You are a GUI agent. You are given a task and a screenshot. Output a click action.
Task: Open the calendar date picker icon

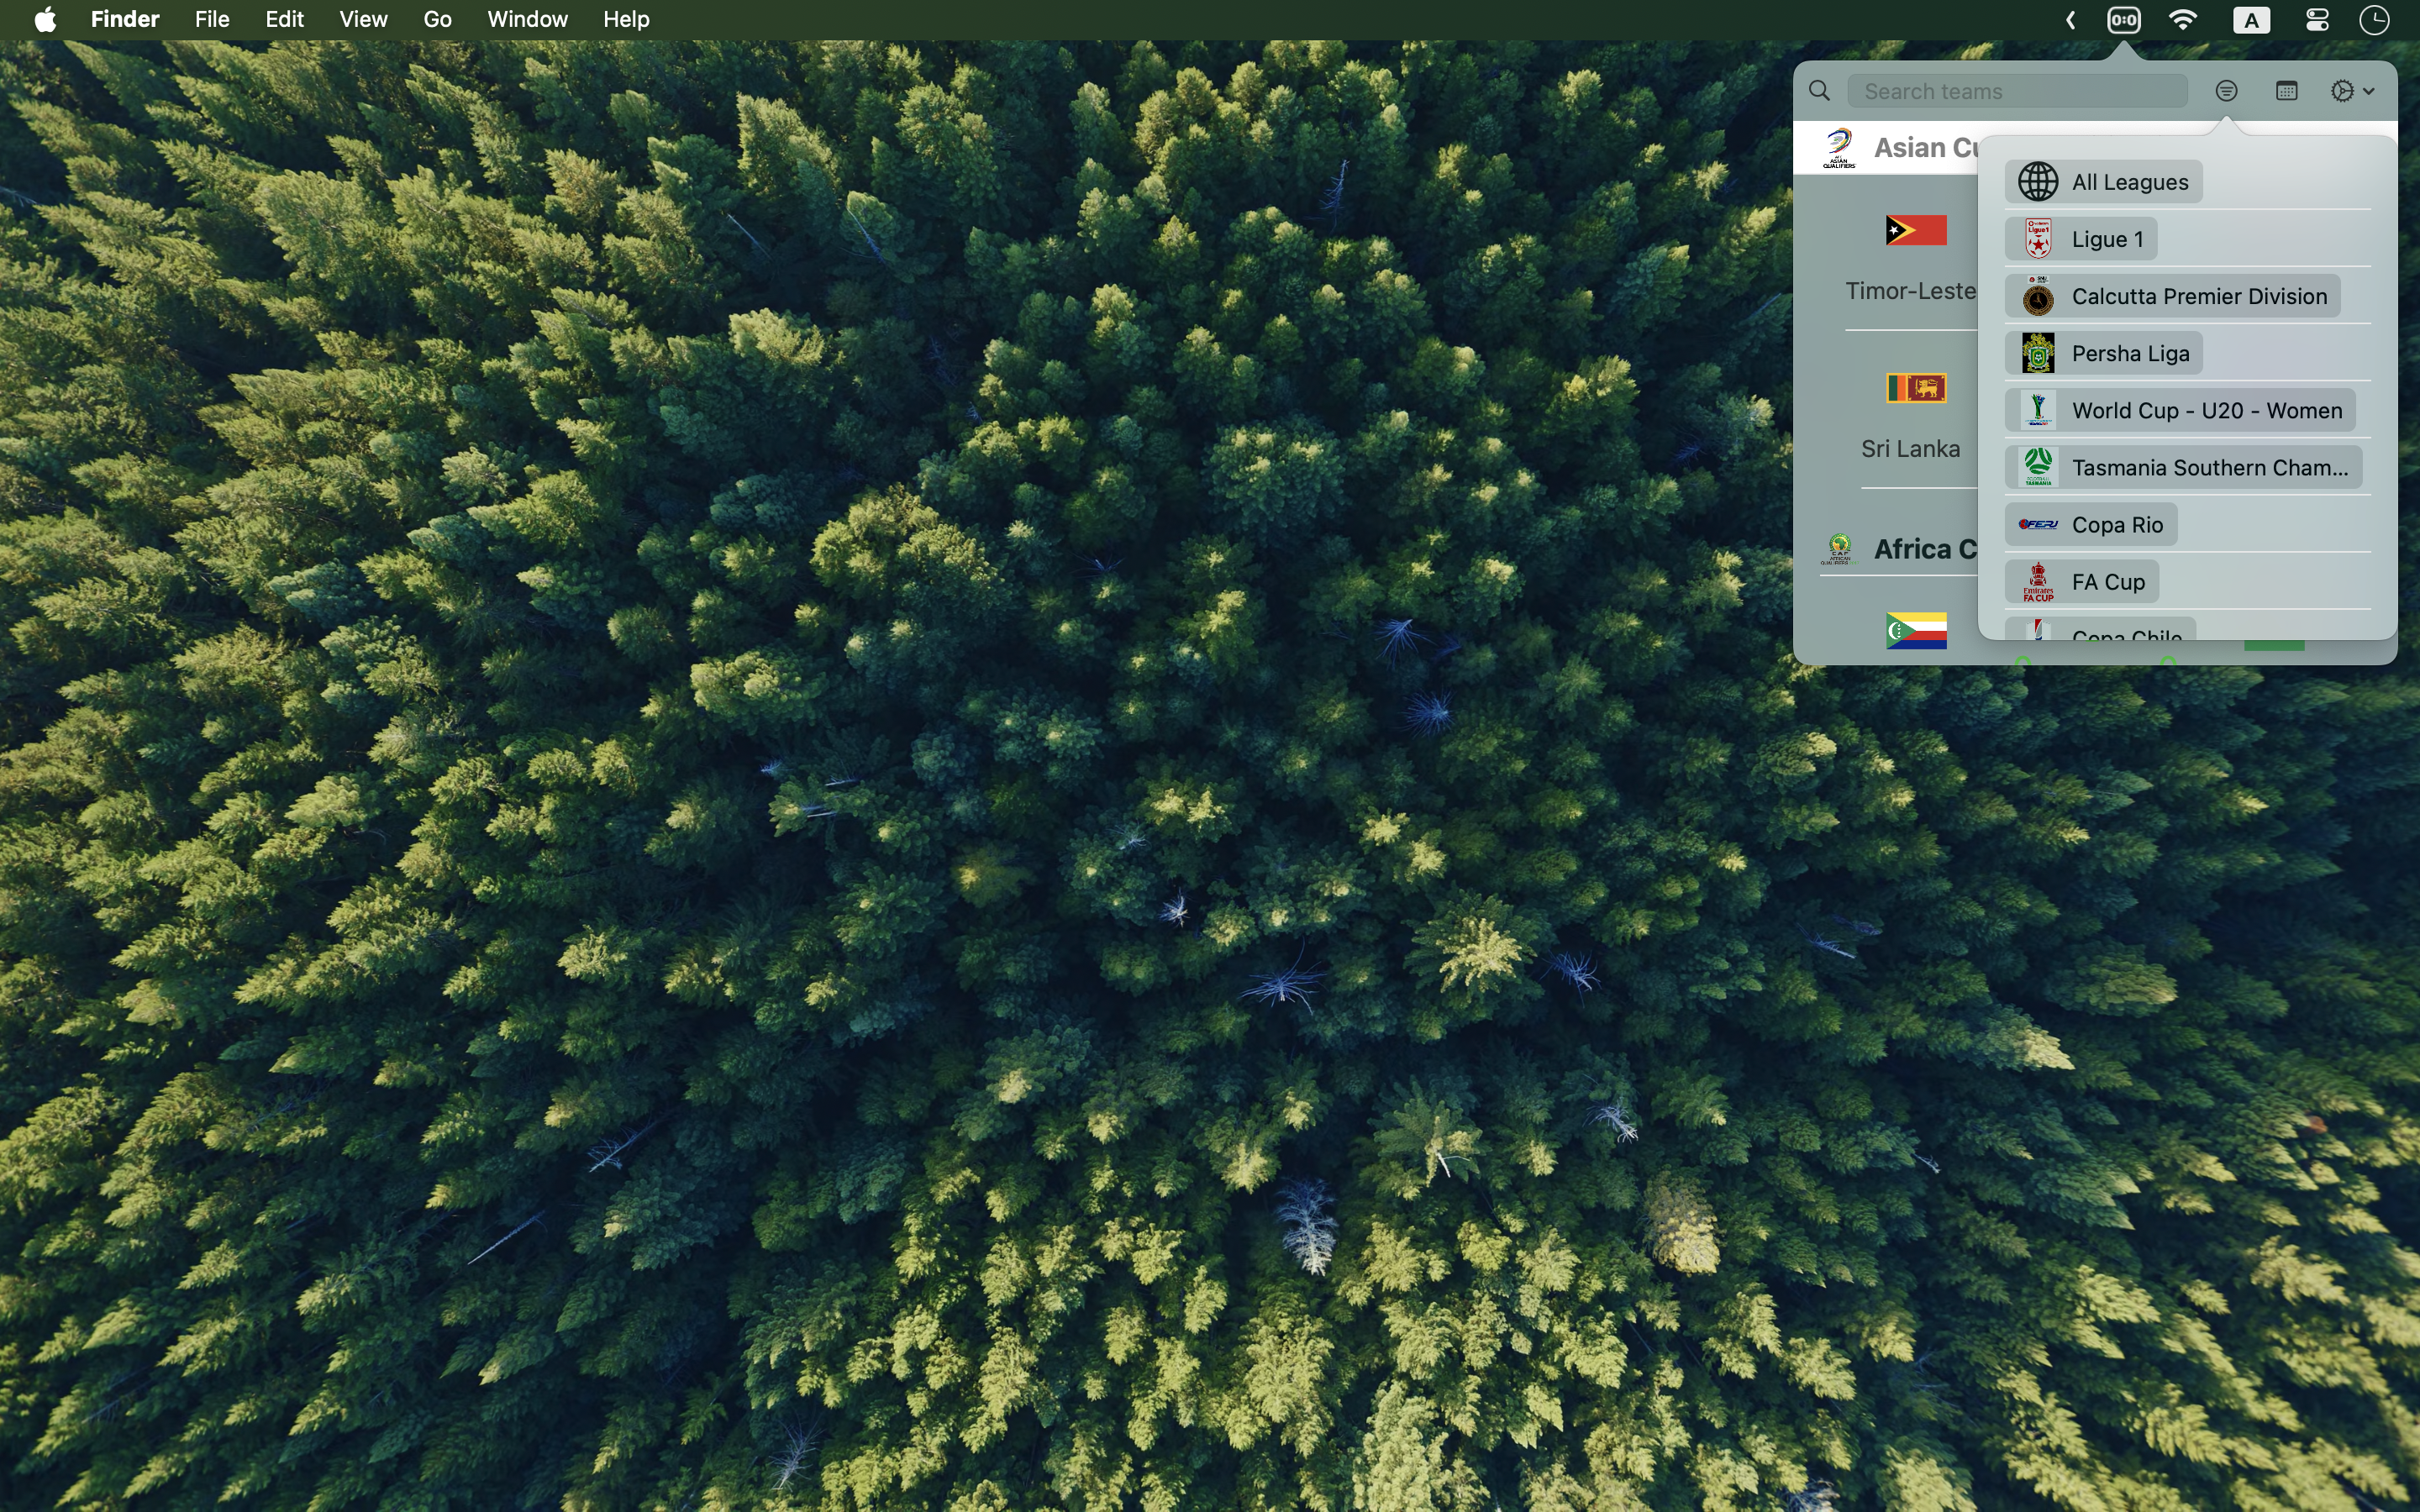[2286, 91]
